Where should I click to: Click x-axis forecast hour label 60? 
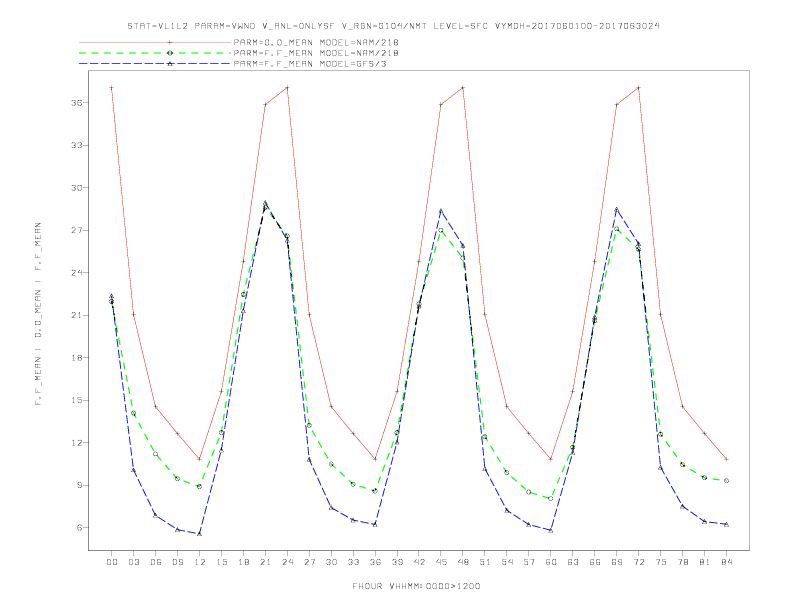point(551,562)
